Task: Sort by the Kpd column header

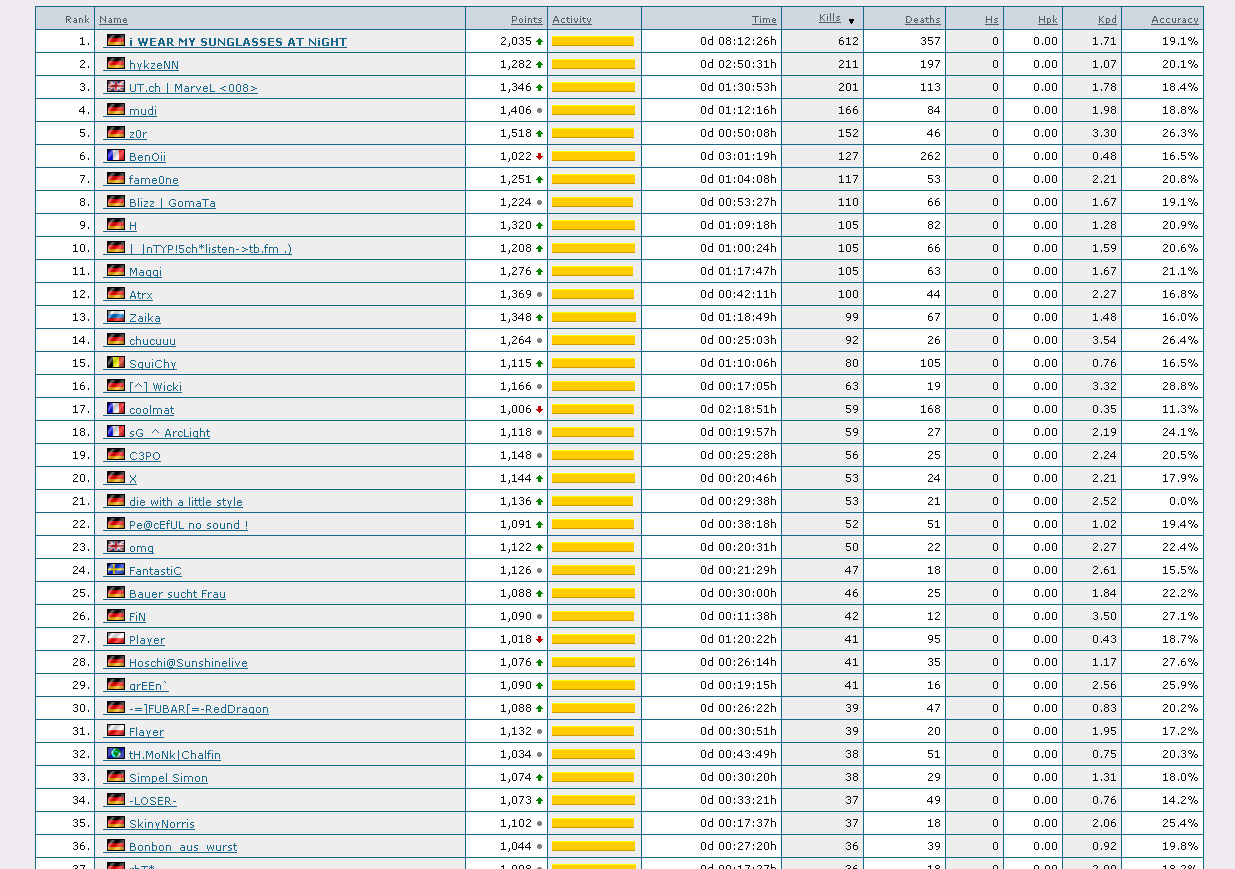Action: pos(1106,19)
